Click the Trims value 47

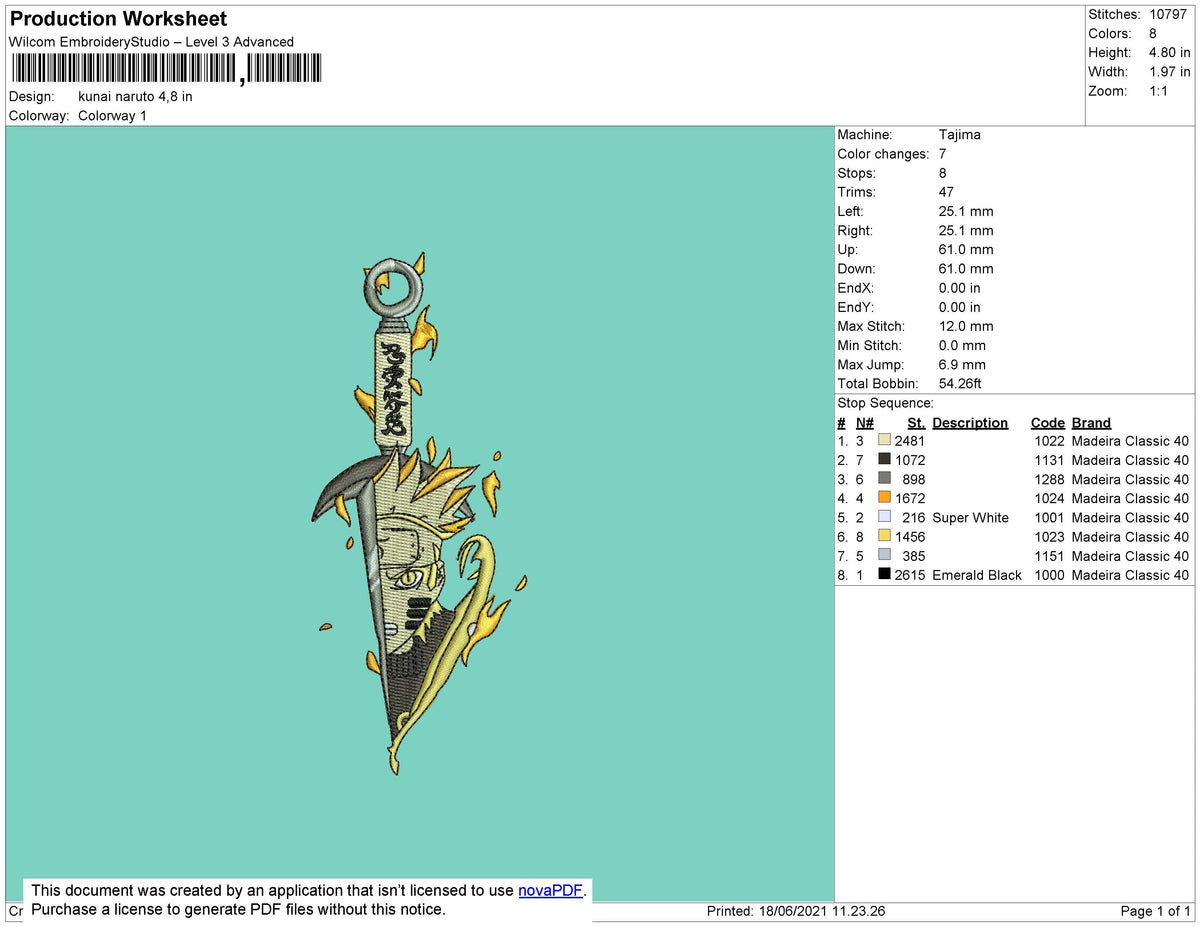pos(947,192)
